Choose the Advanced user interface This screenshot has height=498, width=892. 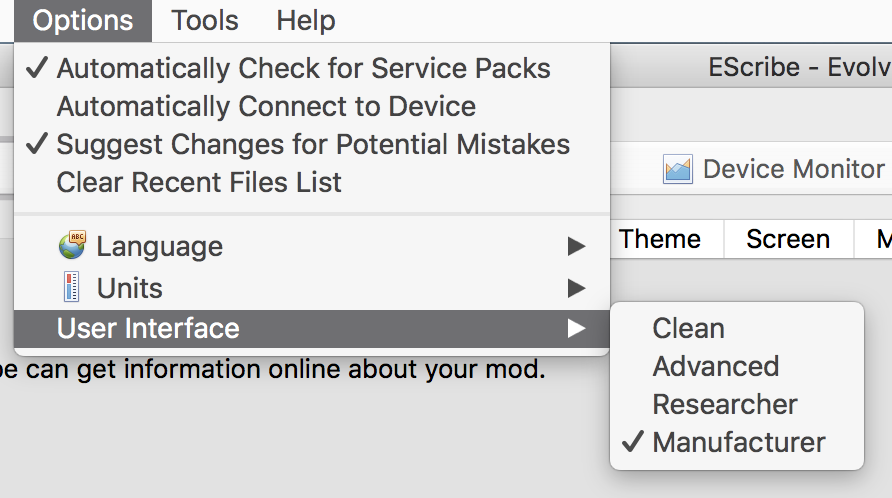715,366
